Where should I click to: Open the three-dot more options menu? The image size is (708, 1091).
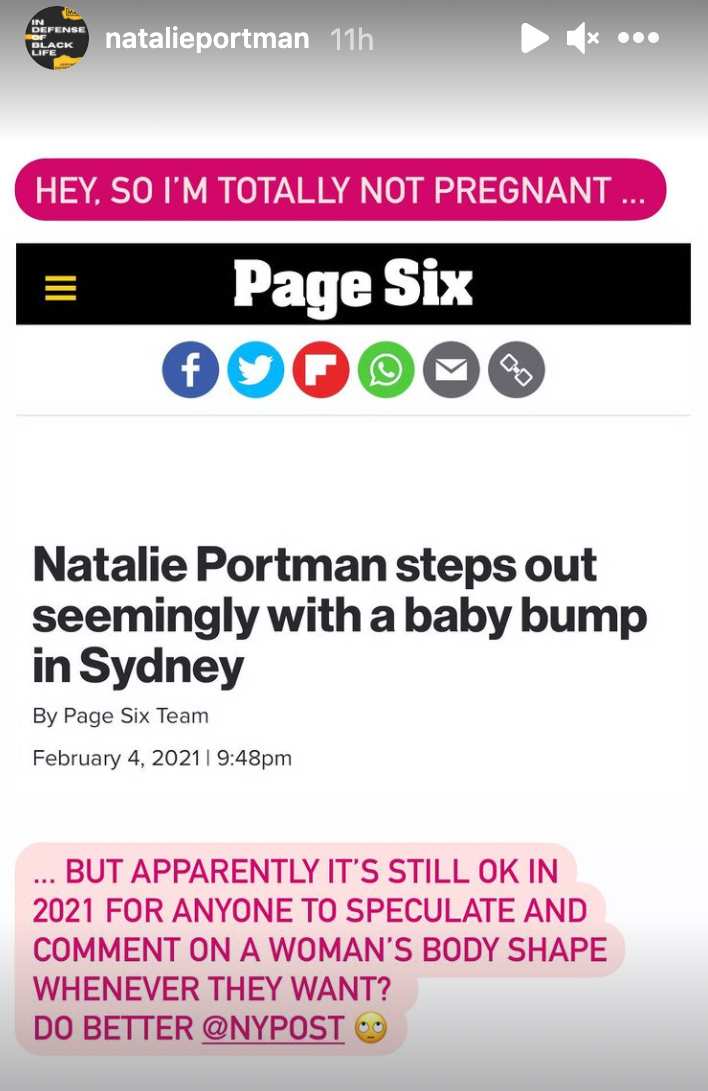coord(638,38)
